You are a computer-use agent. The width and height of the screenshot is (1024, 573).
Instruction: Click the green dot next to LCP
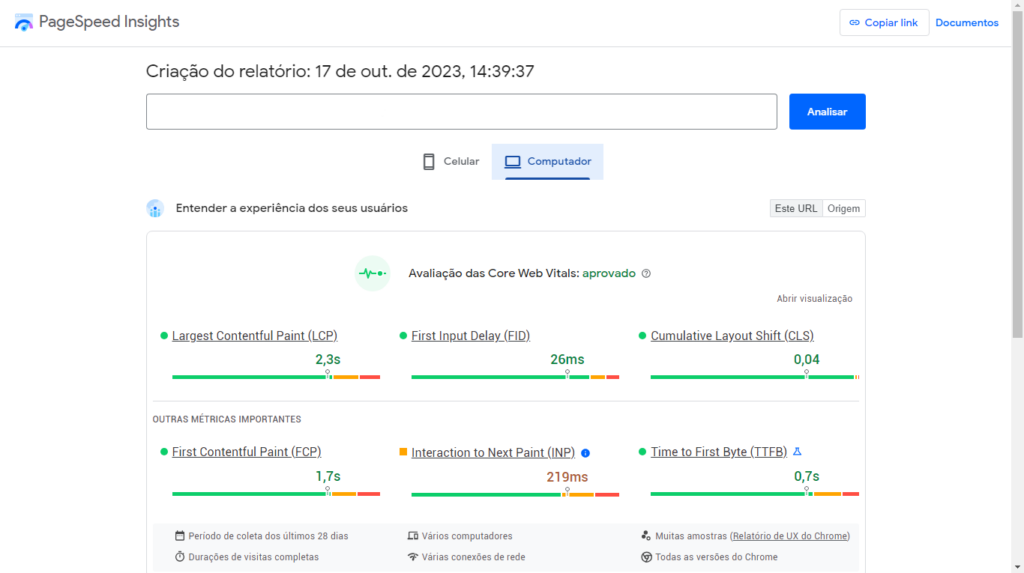pyautogui.click(x=164, y=336)
